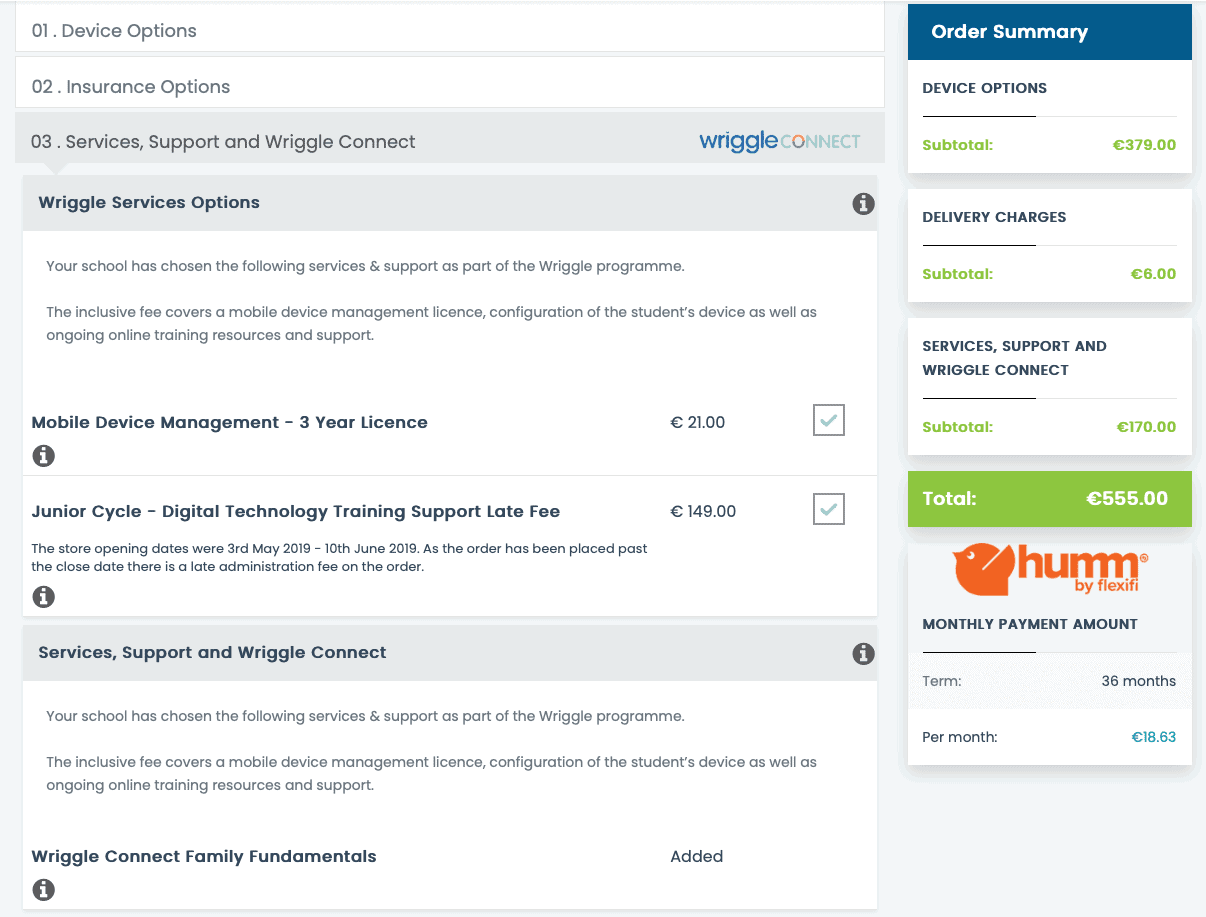Click info icon below Junior Cycle late fee note
The image size is (1206, 917).
tap(43, 597)
